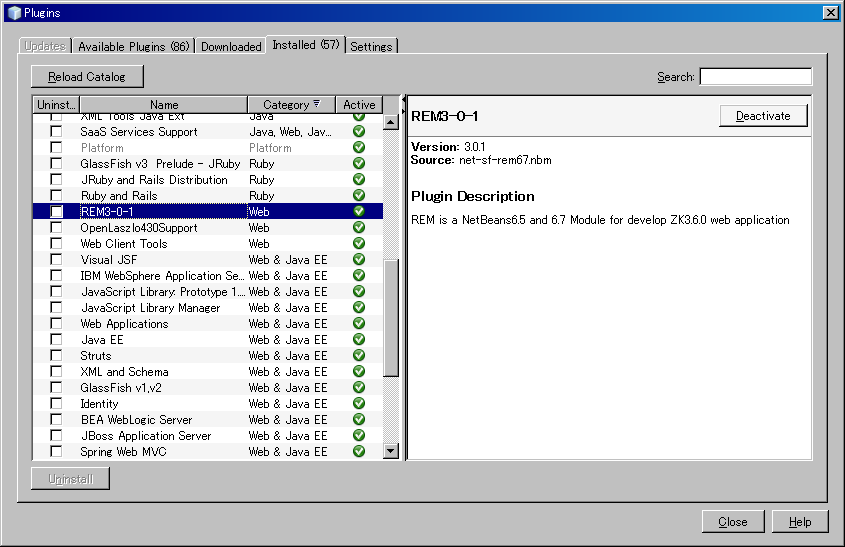Image resolution: width=845 pixels, height=547 pixels.
Task: Select IBM WebSphere Application Se... row
Action: point(208,275)
